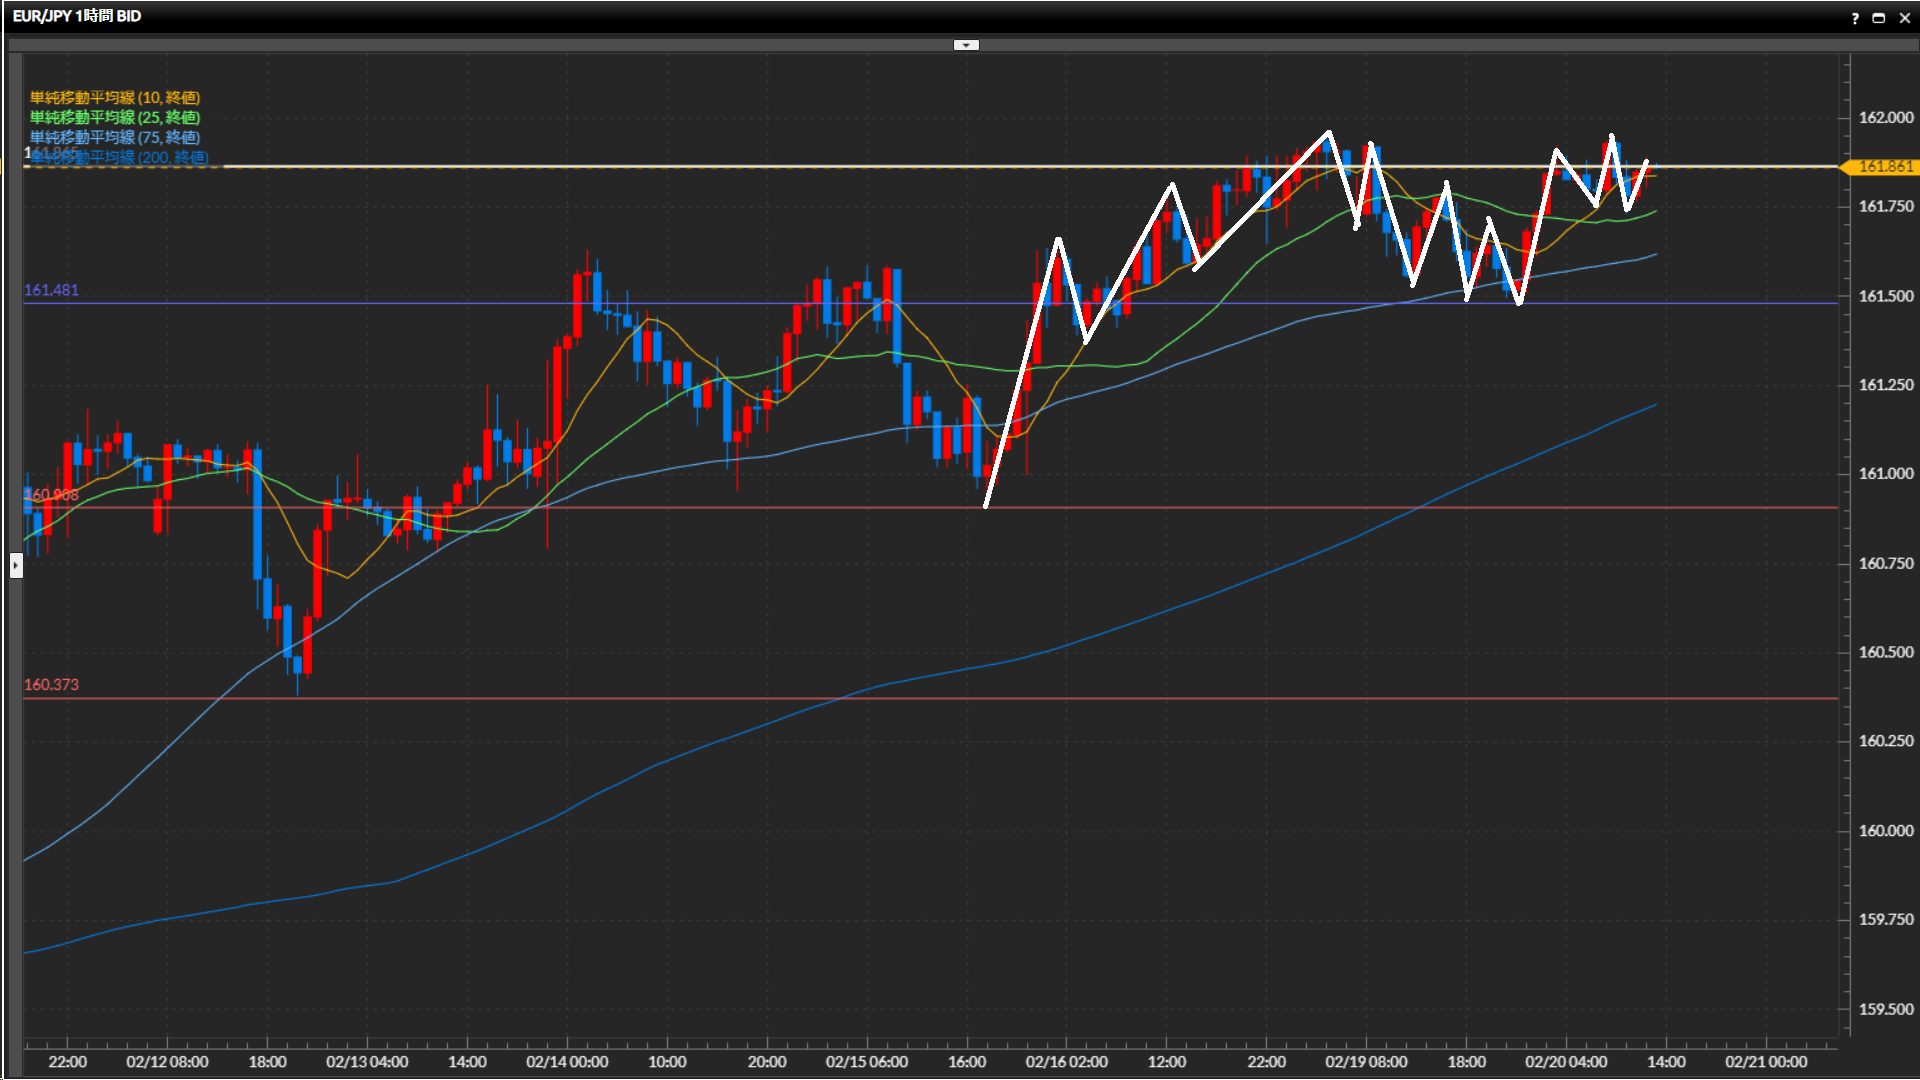Click the 02/20 04:00 time axis label
This screenshot has width=1920, height=1080.
coord(1566,1061)
